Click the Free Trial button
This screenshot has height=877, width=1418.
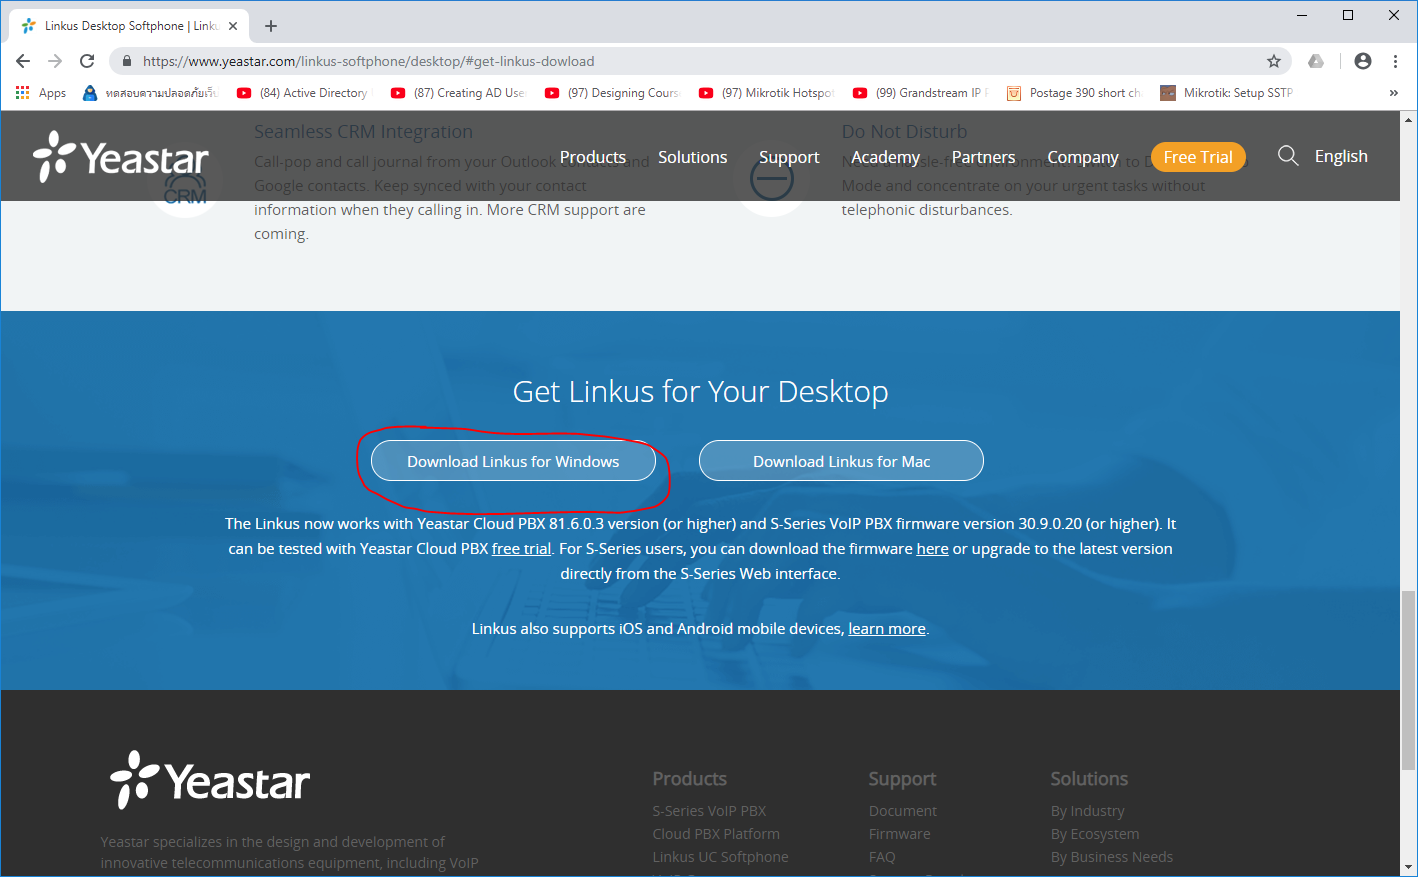coord(1198,157)
